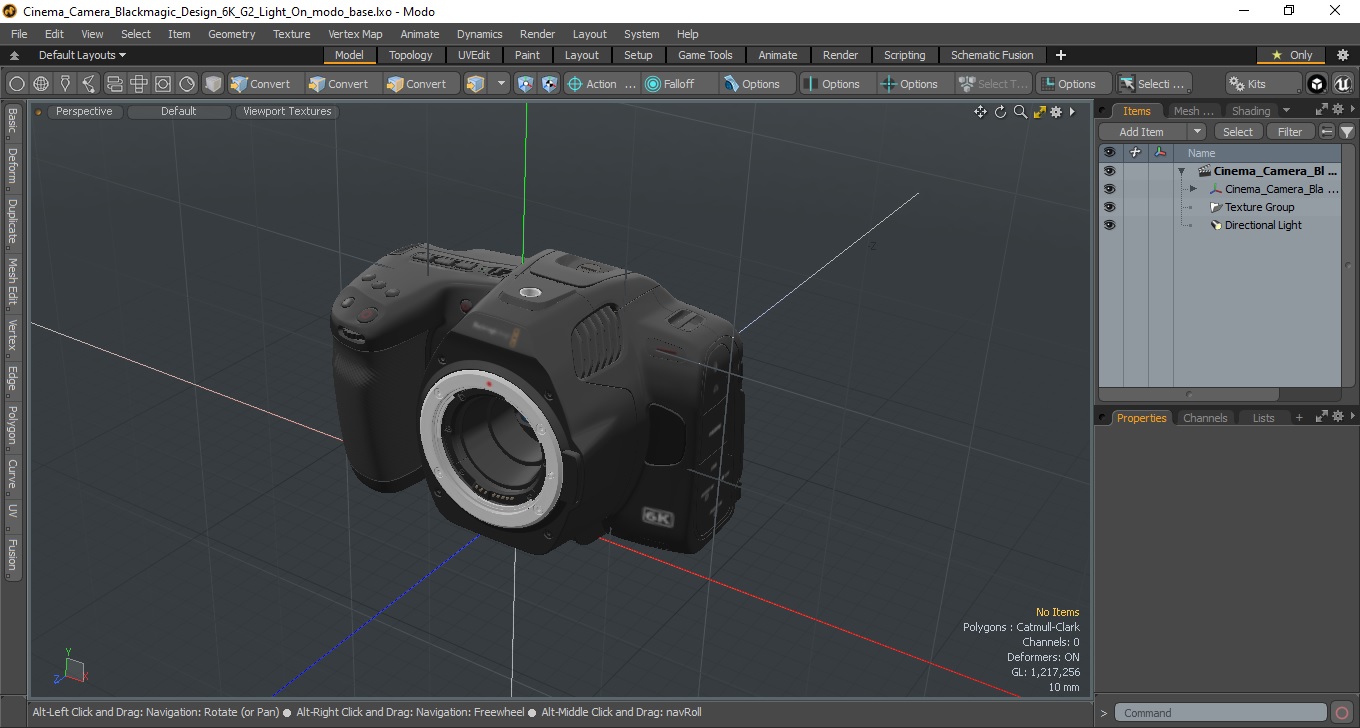Open the Perspective view type dropdown

click(x=84, y=112)
